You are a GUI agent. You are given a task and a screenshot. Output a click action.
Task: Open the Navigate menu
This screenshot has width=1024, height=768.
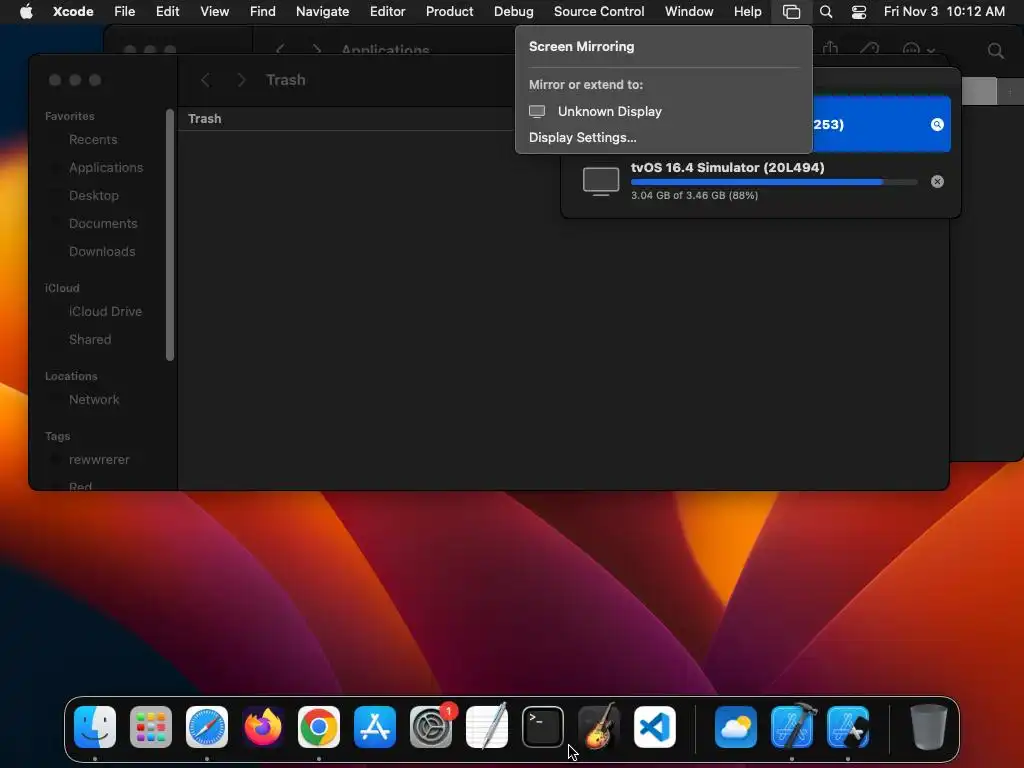pyautogui.click(x=323, y=11)
